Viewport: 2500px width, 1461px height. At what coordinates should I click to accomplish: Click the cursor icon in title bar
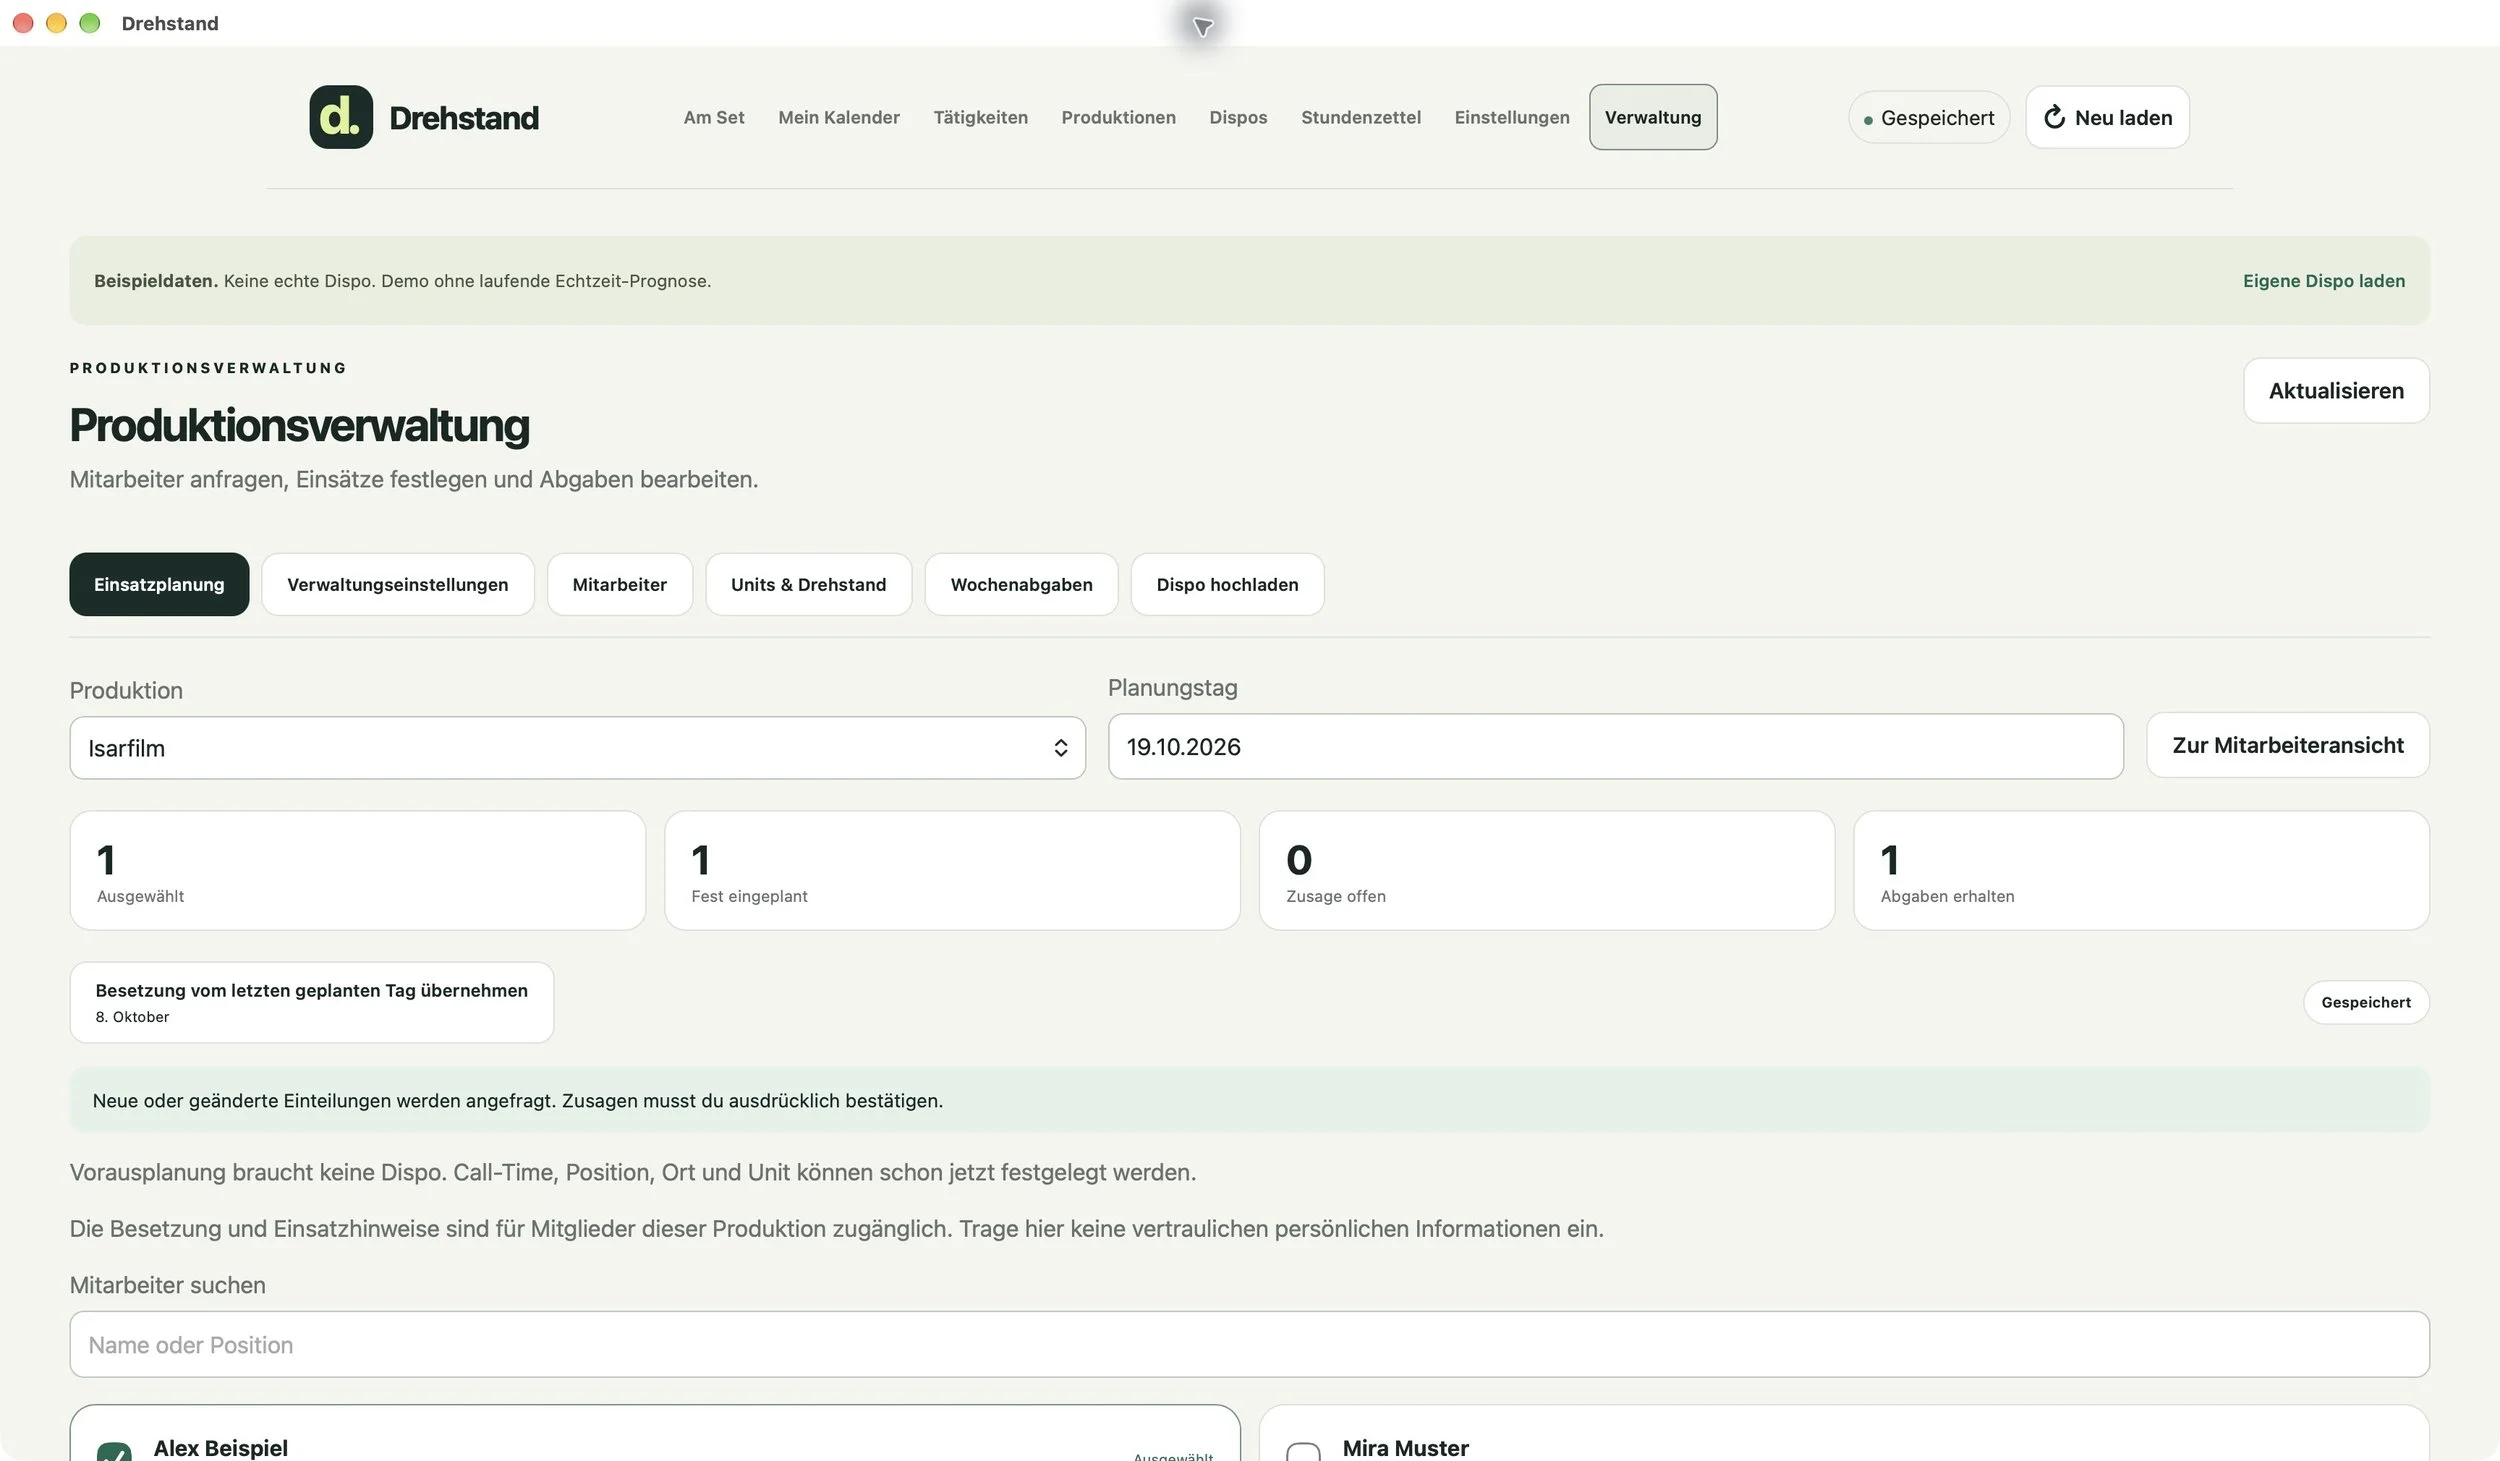(x=1203, y=27)
